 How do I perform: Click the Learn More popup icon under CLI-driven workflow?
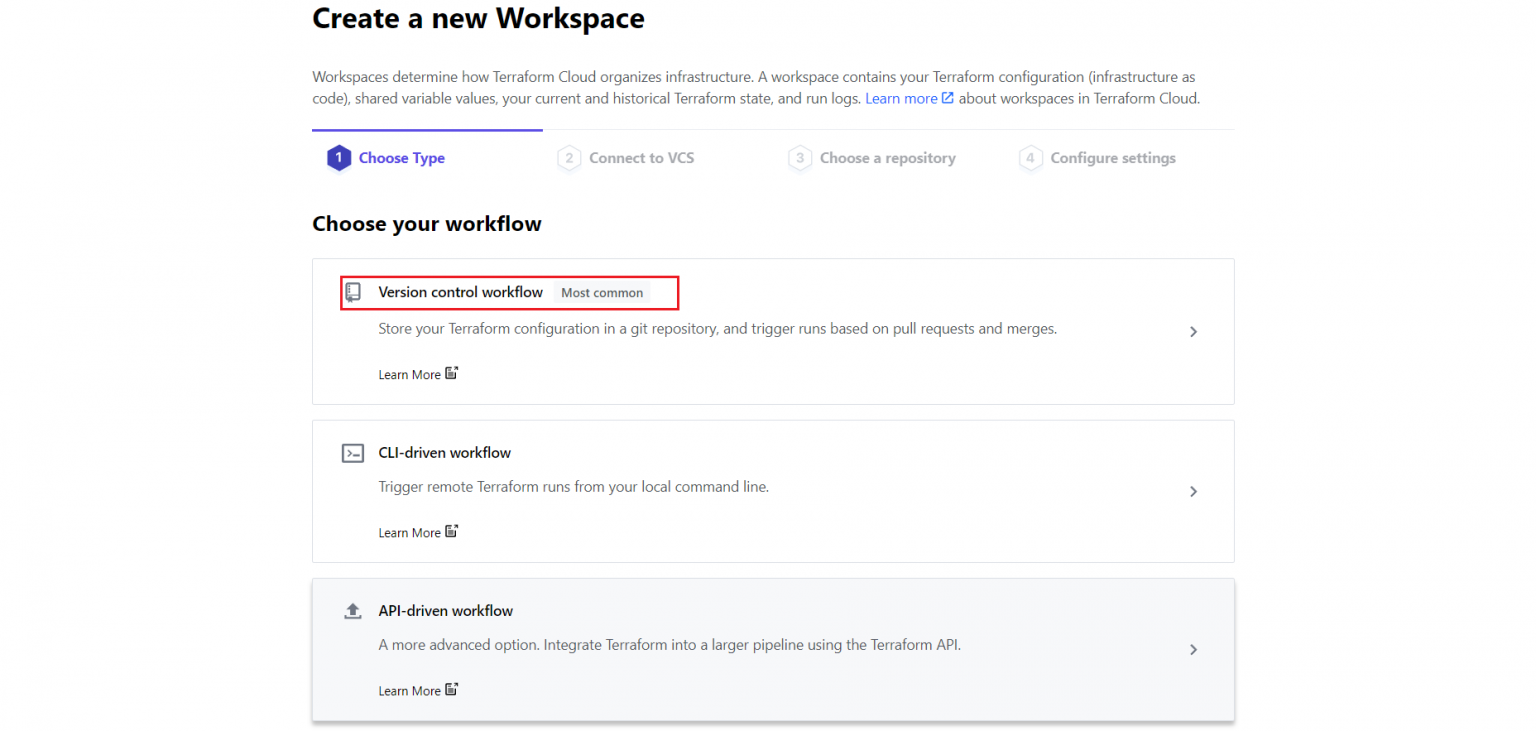[x=452, y=530]
